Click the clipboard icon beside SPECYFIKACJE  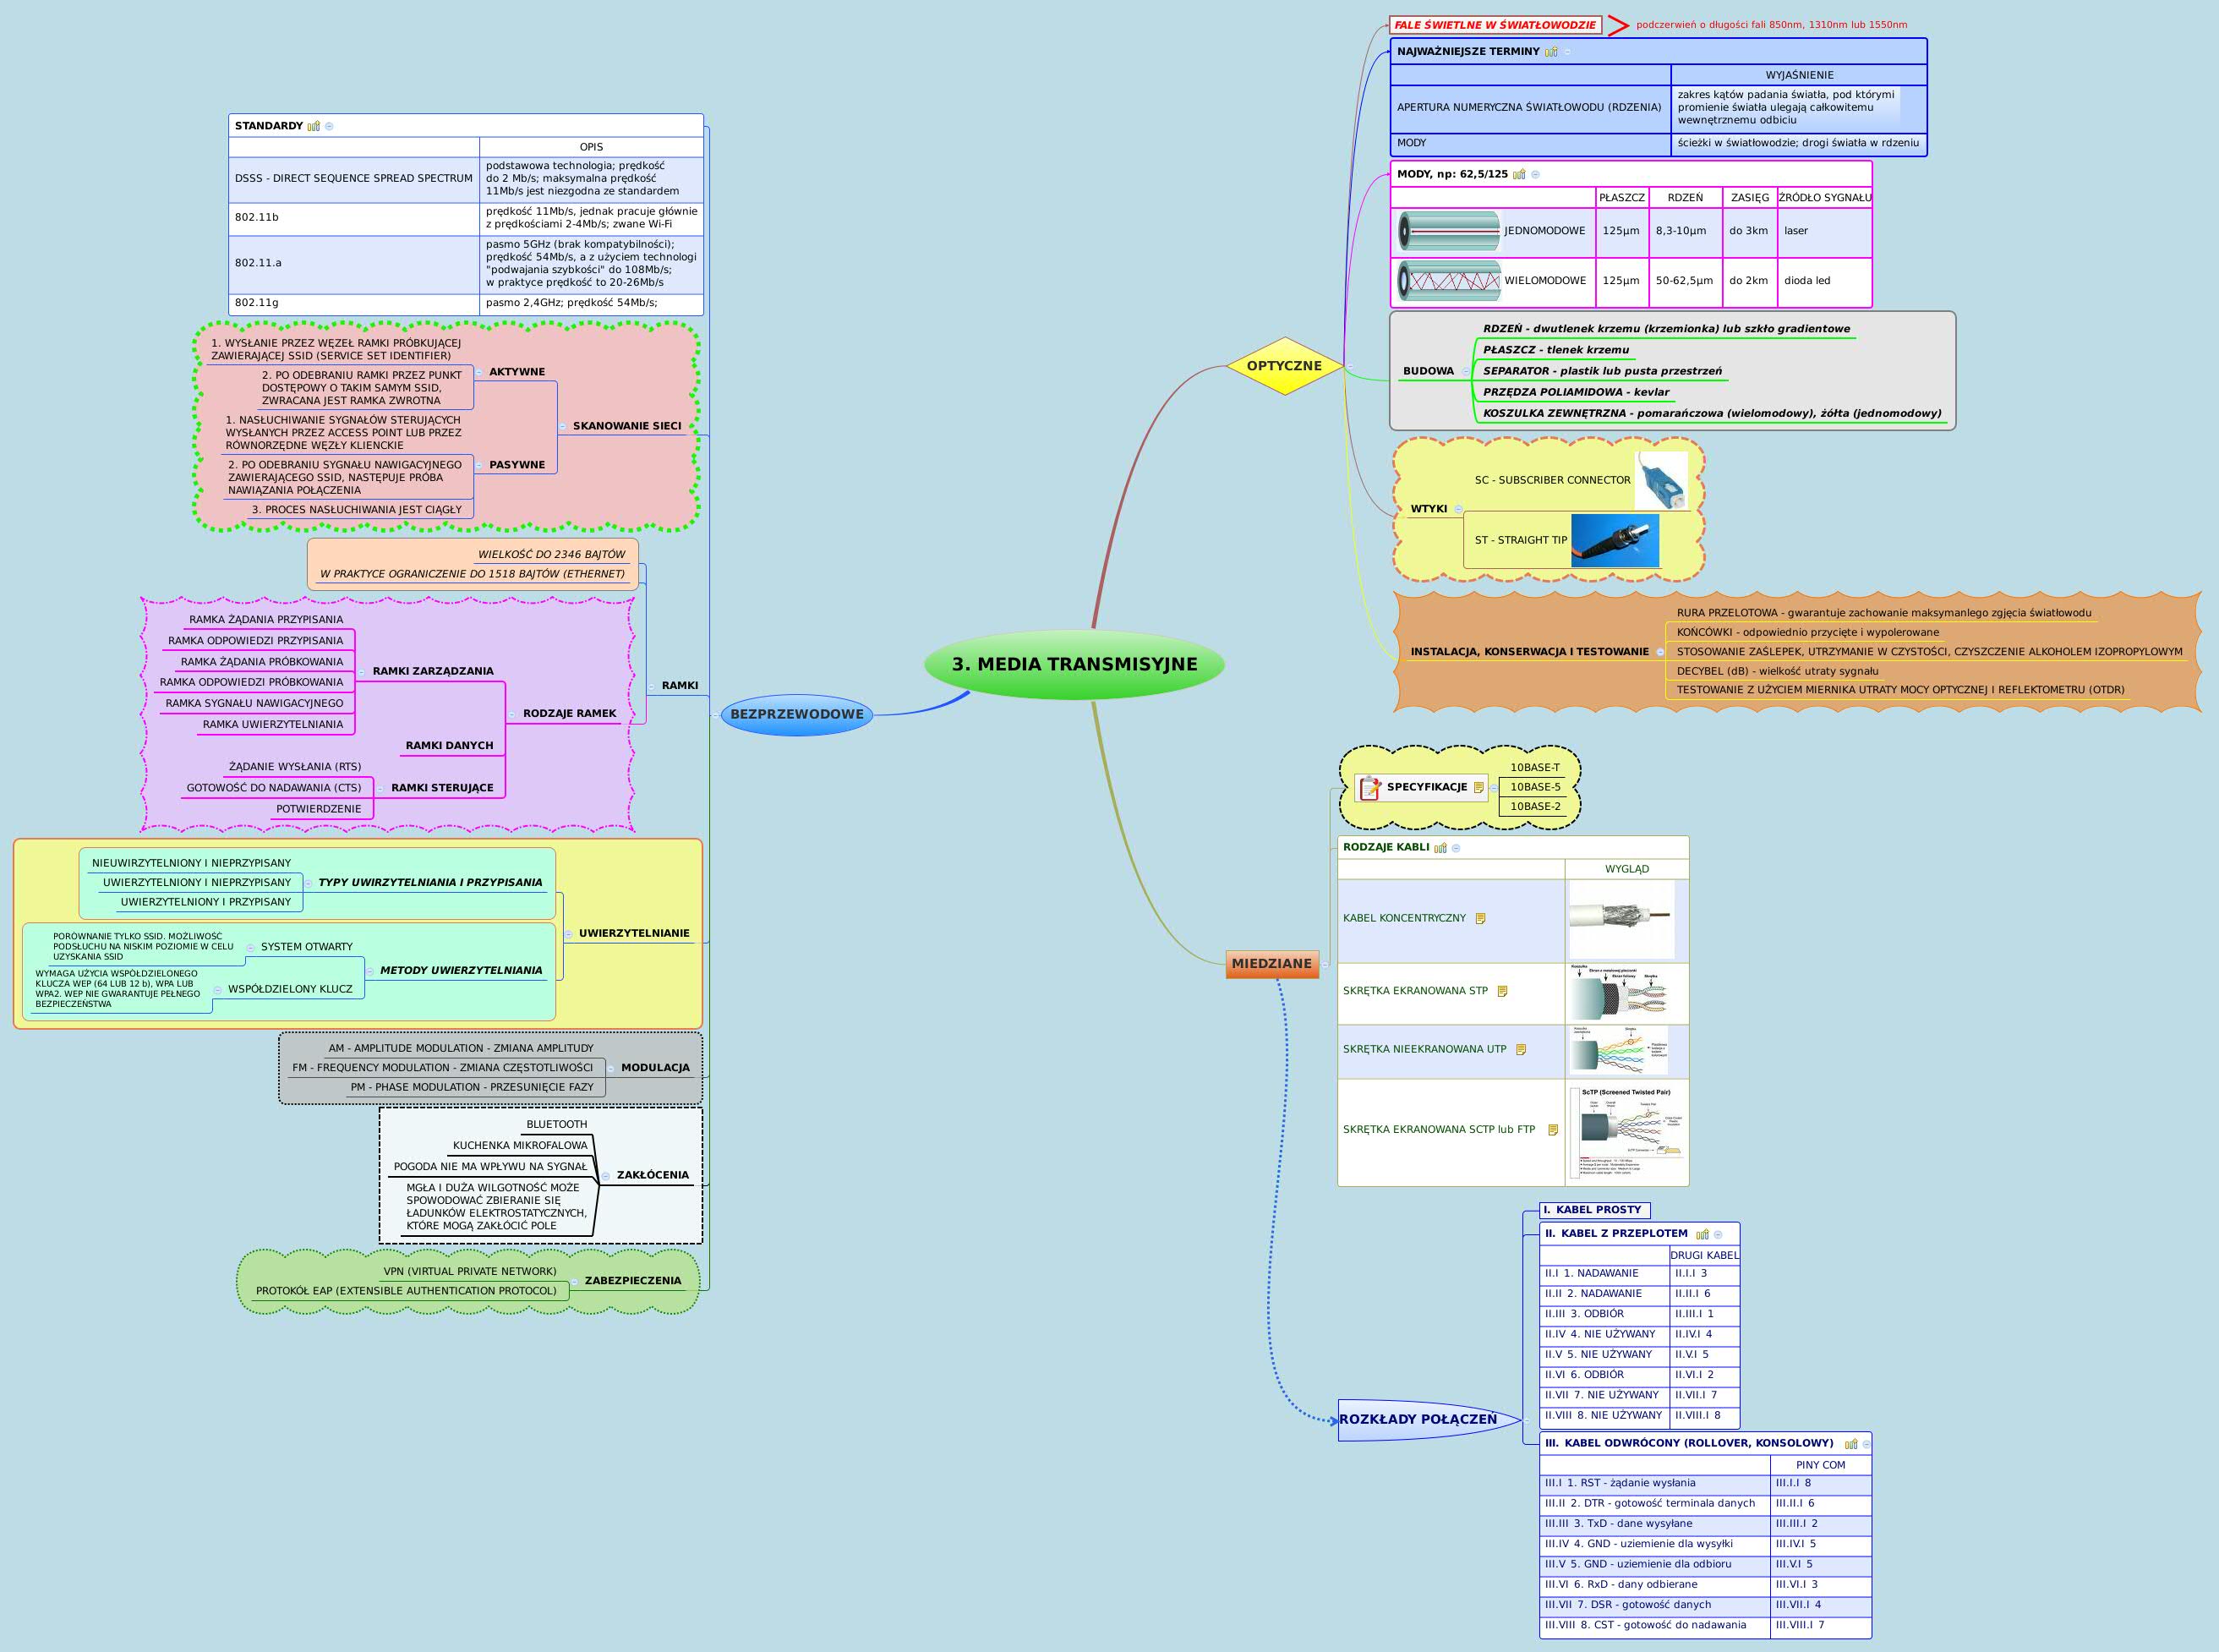1370,789
